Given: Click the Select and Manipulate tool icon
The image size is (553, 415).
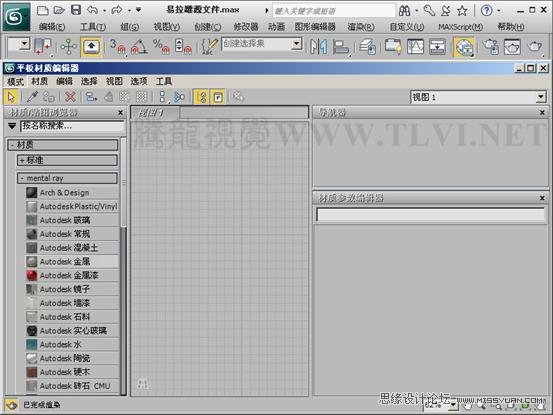Looking at the screenshot, I should point(68,47).
